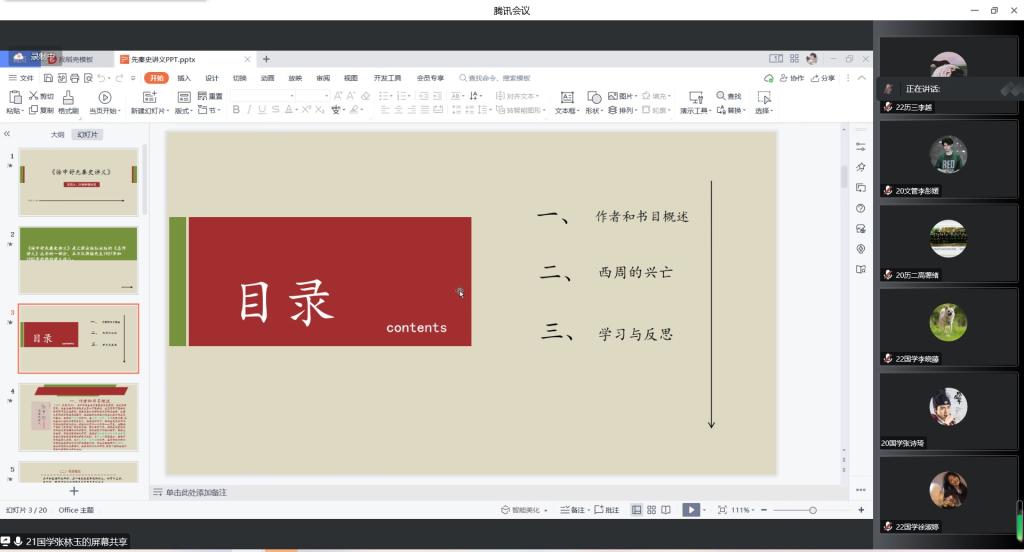
Task: Click the Share (分享) button
Action: tap(824, 78)
